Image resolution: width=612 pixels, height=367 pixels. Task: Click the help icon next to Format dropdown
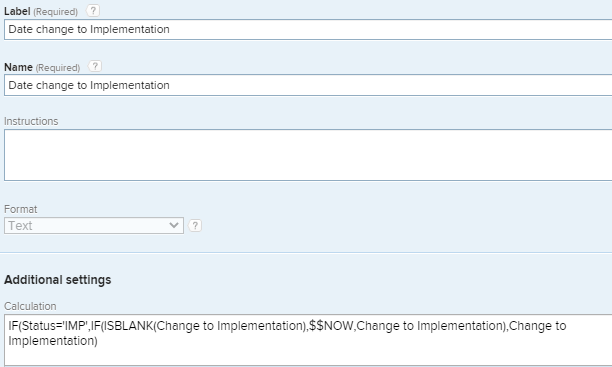pos(195,226)
